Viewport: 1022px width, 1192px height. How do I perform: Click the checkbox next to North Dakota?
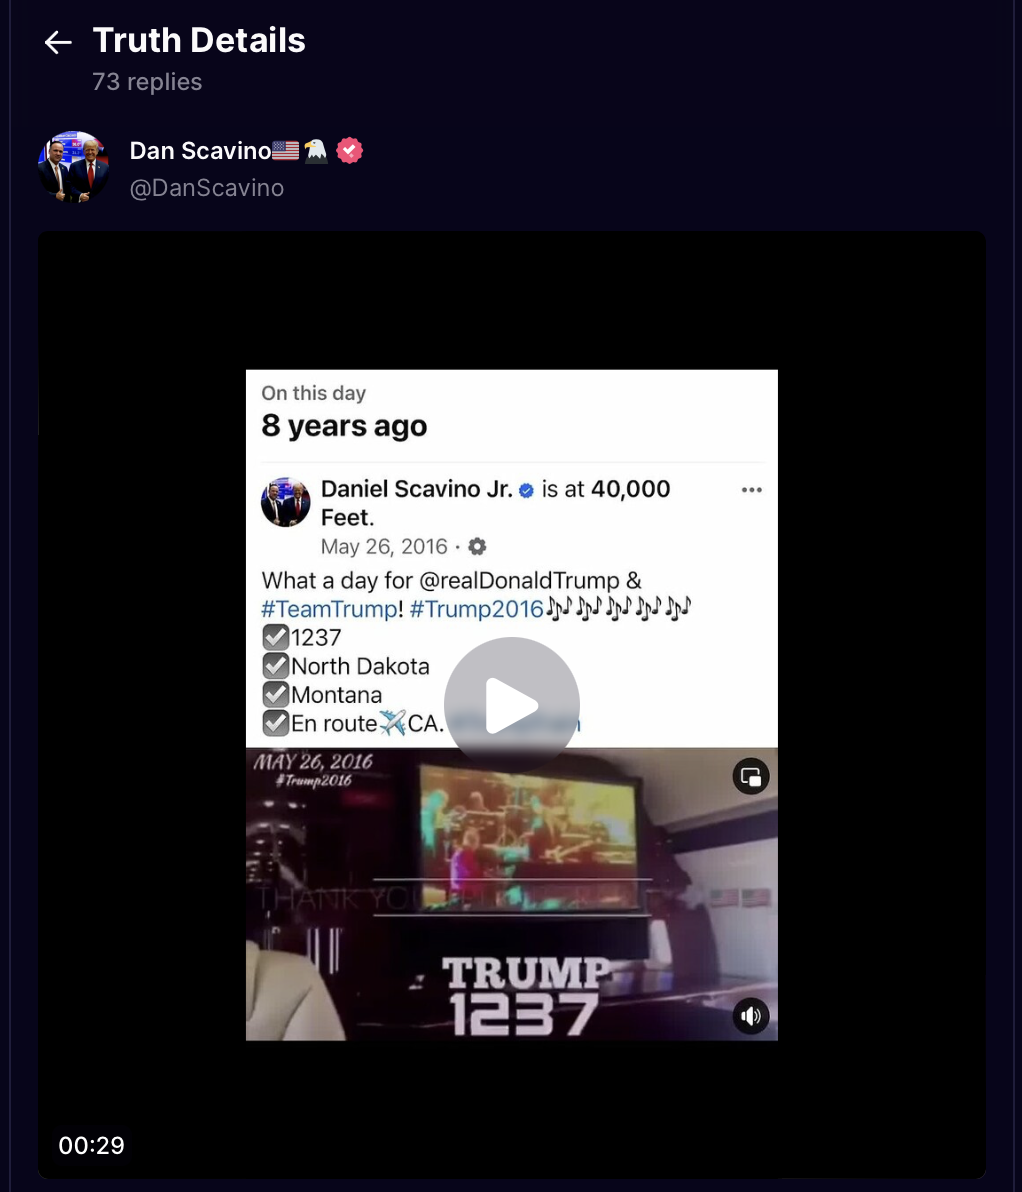275,666
